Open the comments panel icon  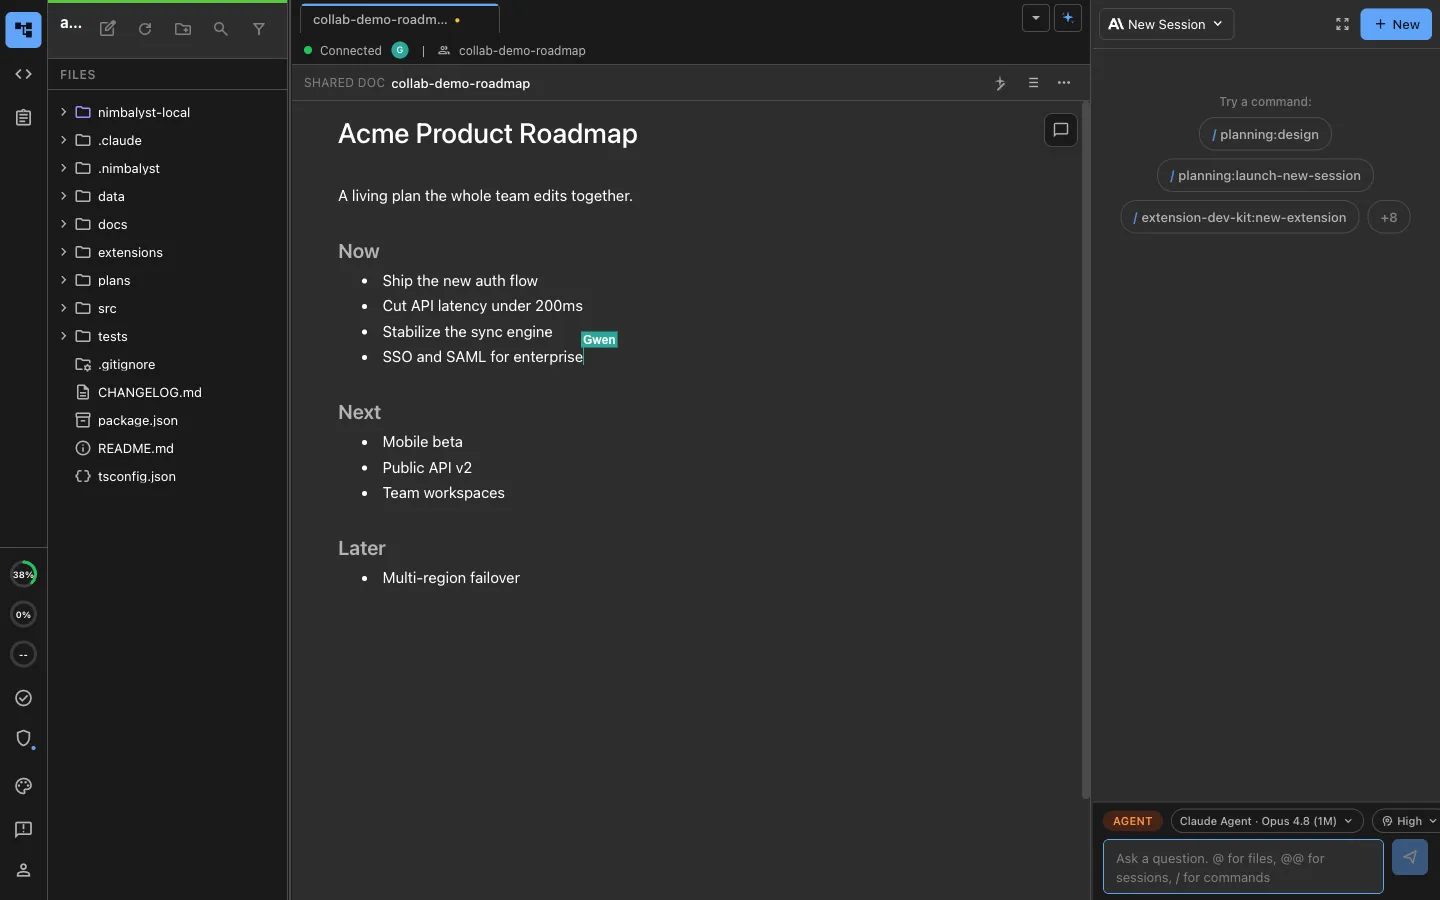coord(1061,130)
